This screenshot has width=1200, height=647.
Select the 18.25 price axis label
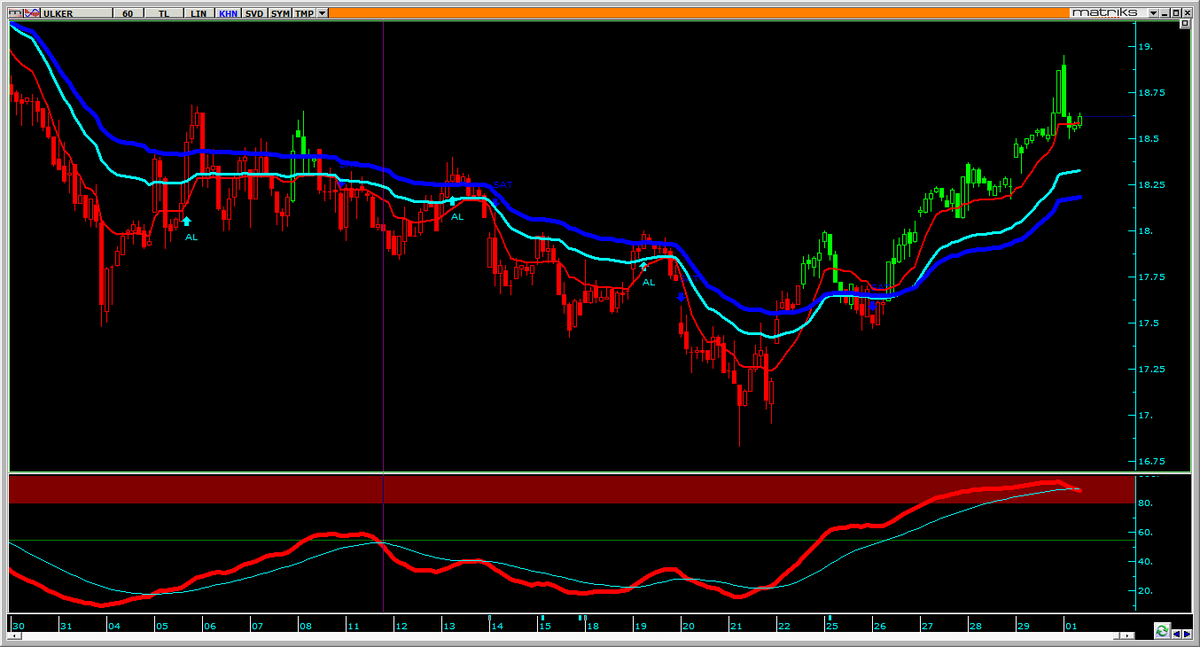coord(1152,185)
